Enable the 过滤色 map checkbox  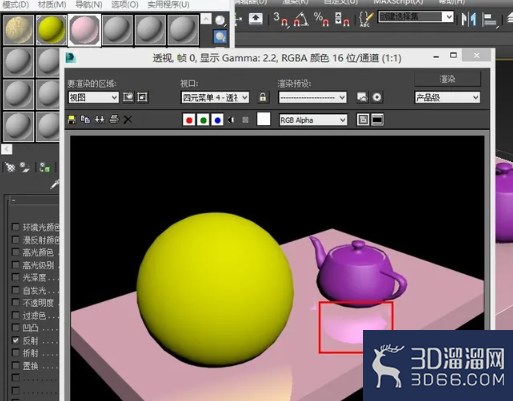[x=15, y=315]
